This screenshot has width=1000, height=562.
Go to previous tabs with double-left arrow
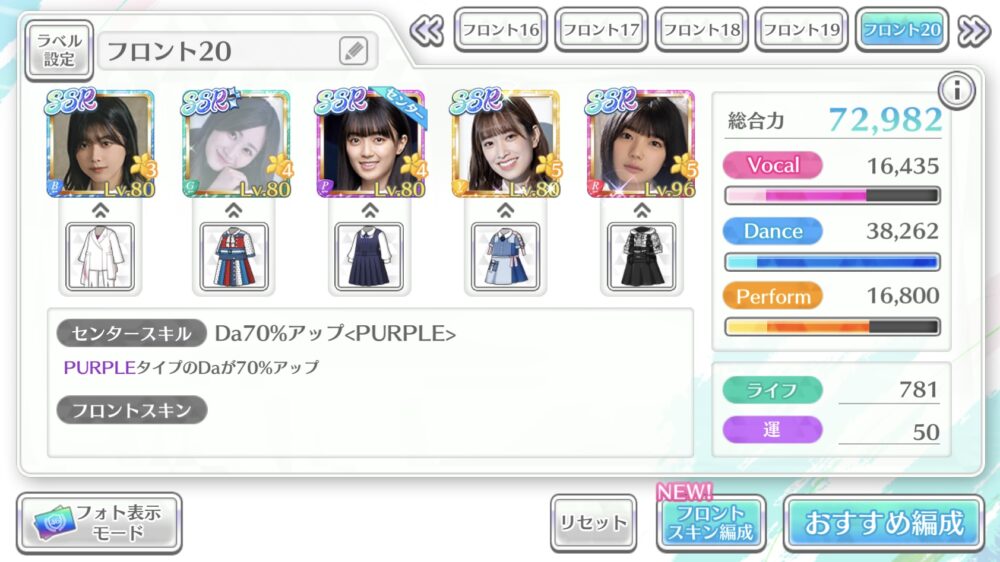click(x=427, y=30)
